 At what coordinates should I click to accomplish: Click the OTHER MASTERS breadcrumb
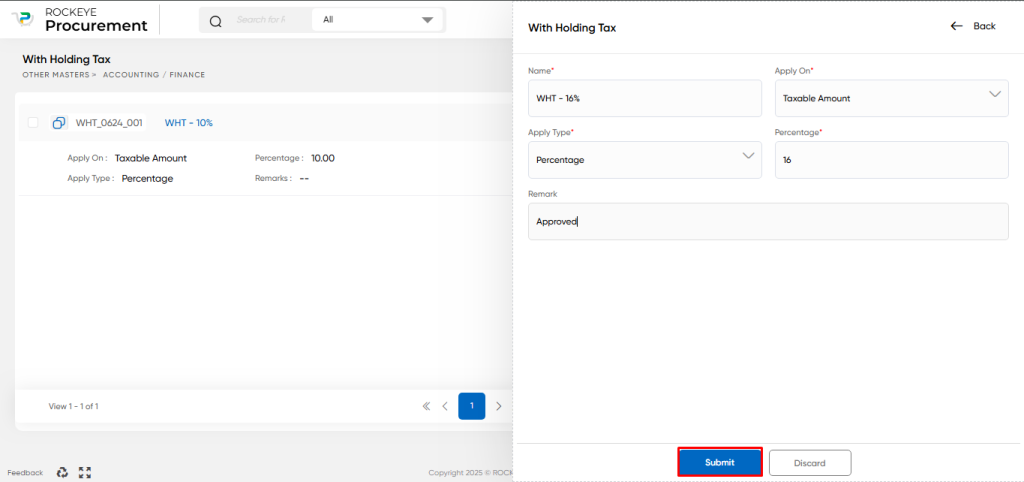point(56,75)
